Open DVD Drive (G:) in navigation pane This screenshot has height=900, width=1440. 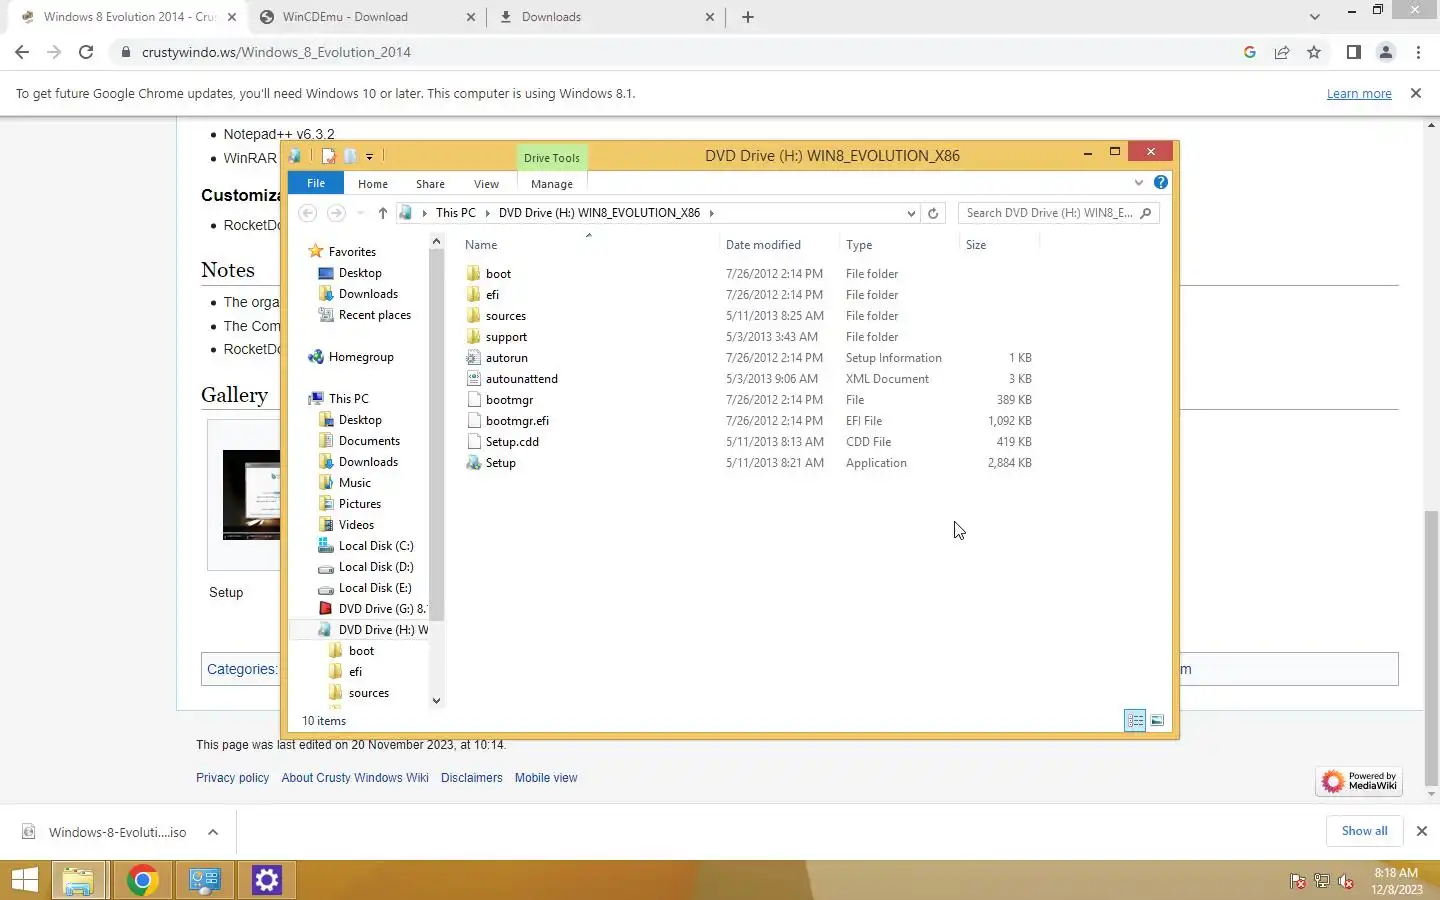point(382,609)
